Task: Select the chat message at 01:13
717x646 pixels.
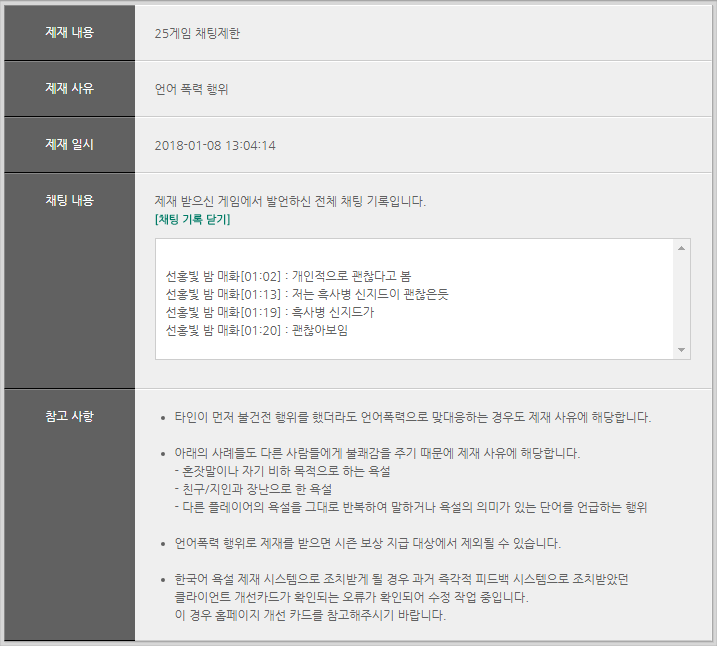Action: (x=307, y=293)
